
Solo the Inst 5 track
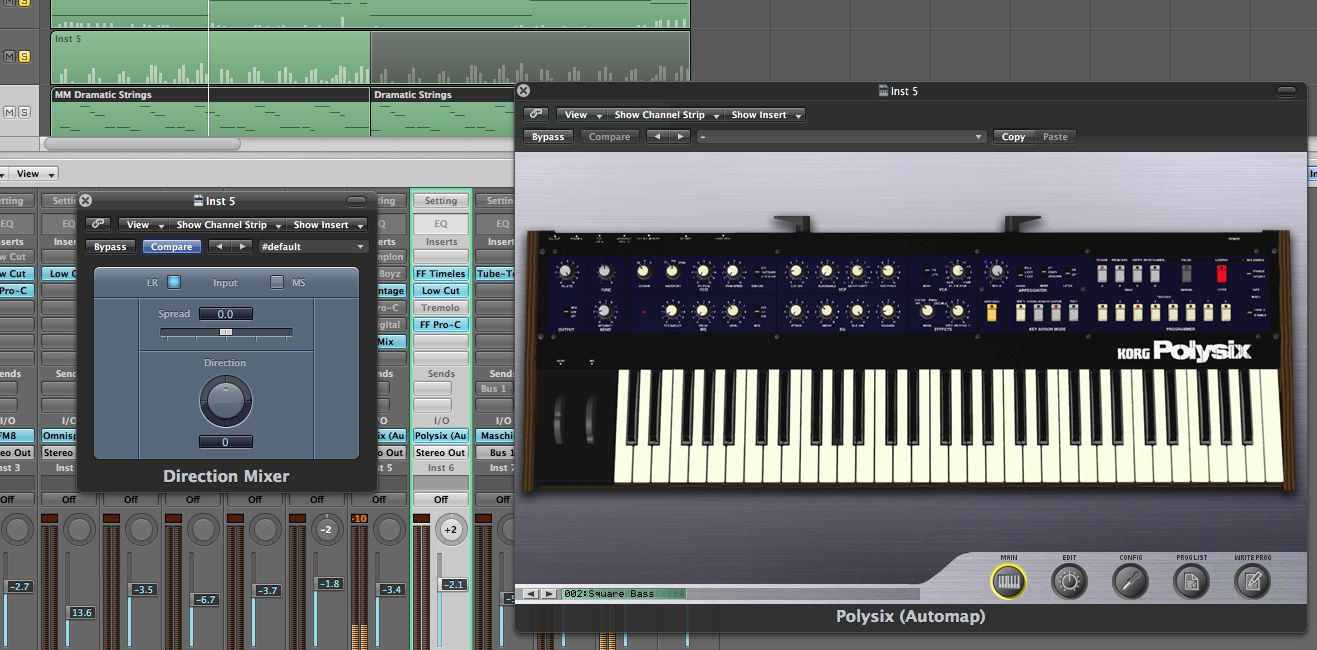[x=24, y=57]
